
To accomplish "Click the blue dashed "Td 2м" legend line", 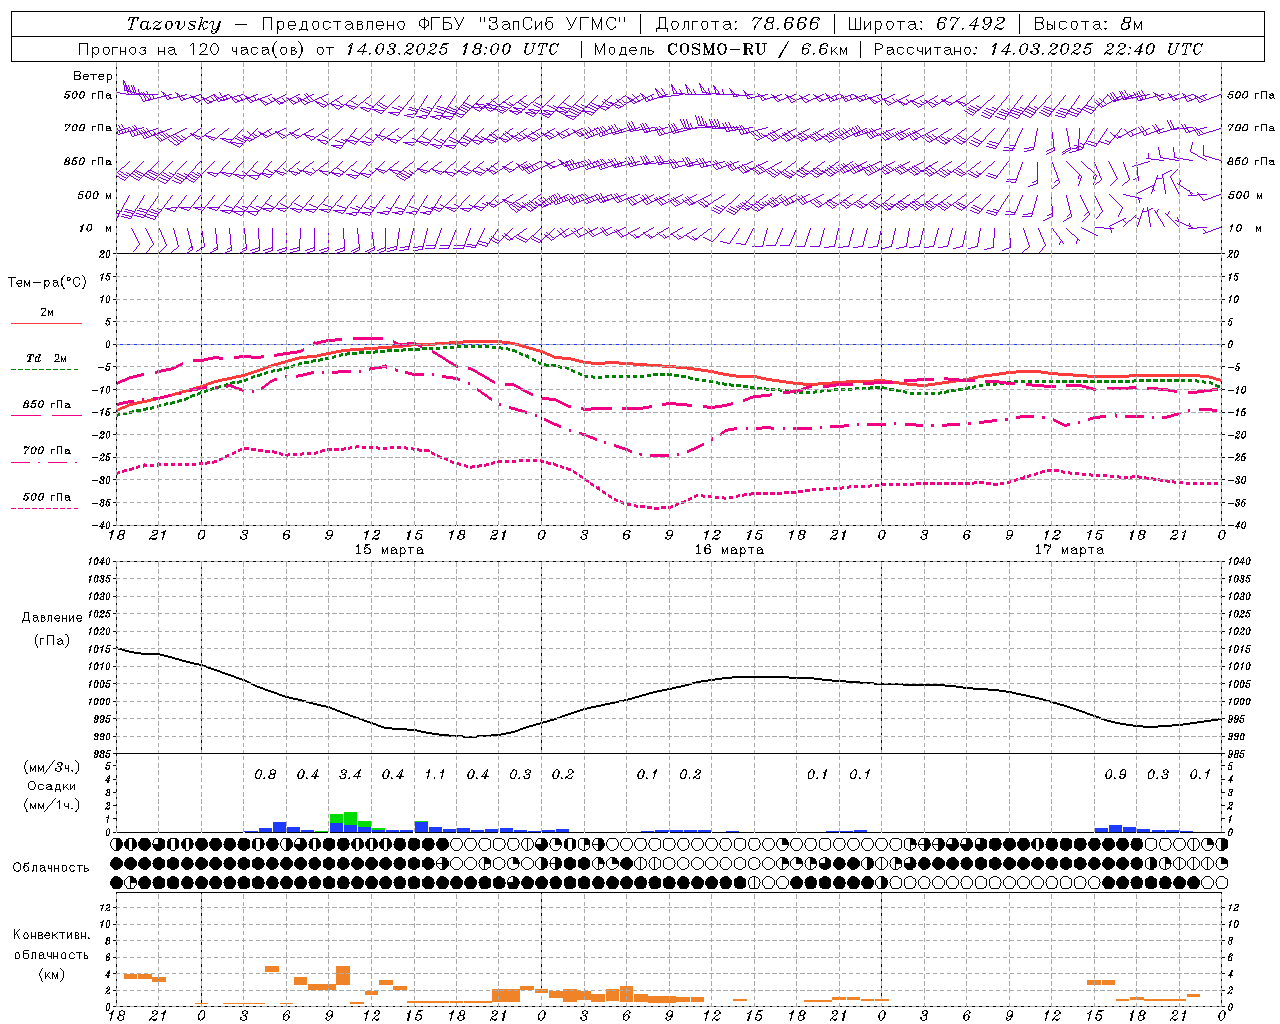I will [x=44, y=369].
